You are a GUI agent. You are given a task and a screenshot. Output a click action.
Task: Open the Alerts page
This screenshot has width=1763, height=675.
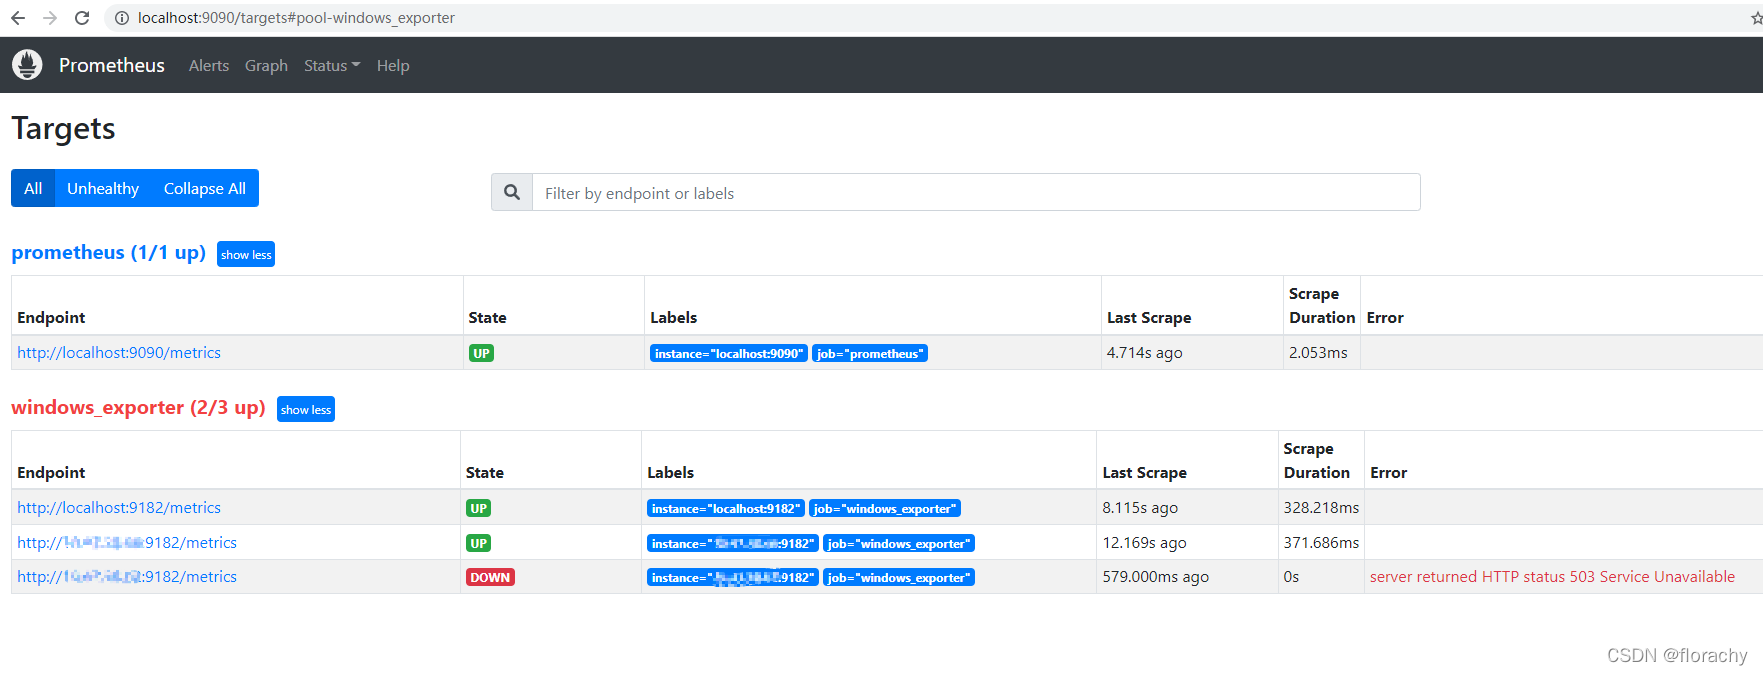209,65
